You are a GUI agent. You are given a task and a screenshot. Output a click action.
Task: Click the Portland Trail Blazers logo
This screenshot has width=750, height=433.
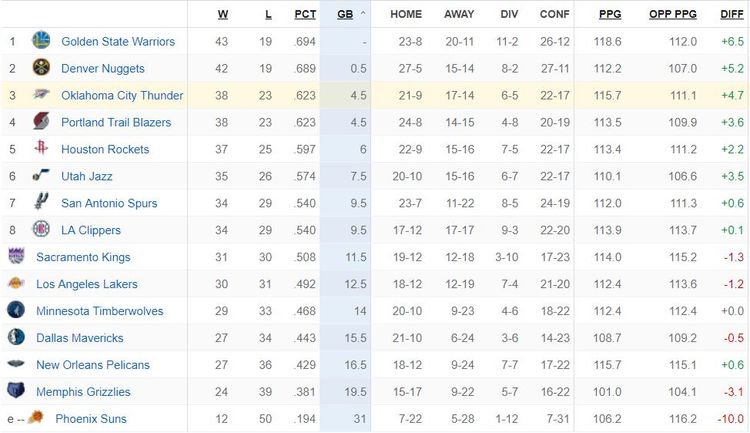41,122
